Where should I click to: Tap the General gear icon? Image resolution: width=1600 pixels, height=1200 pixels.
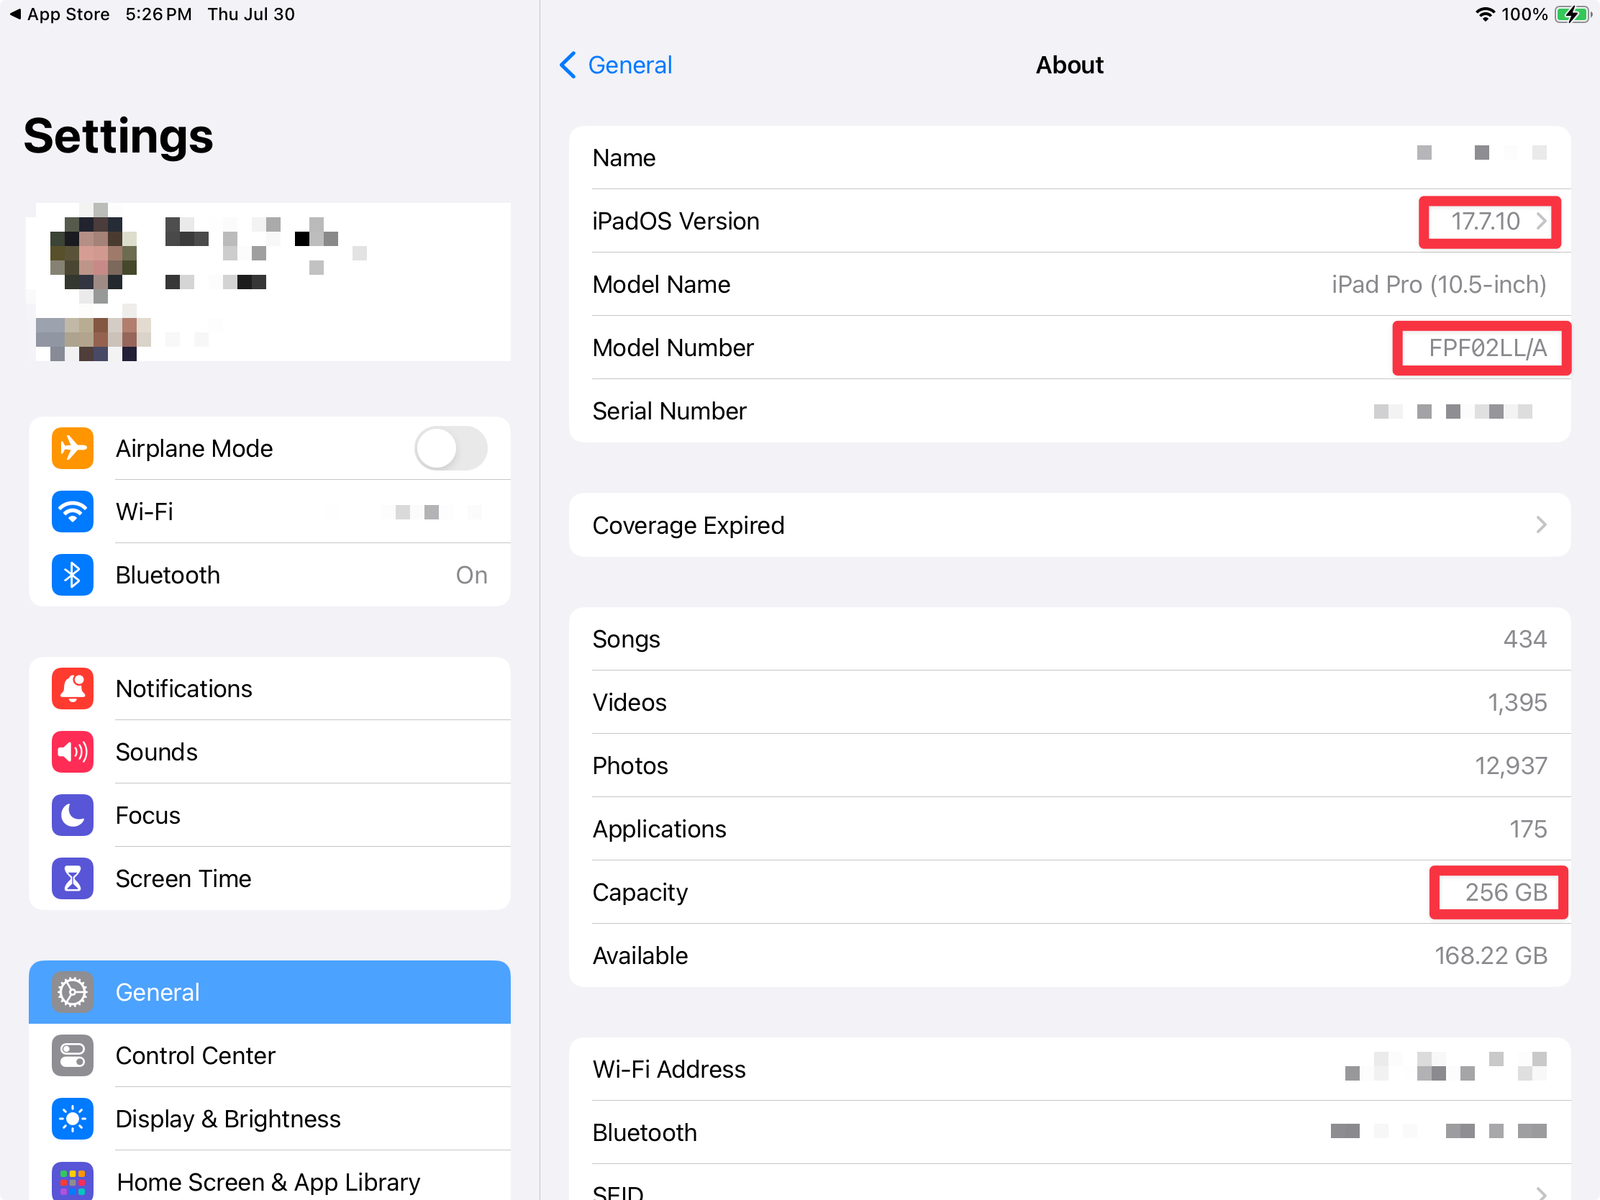[73, 992]
